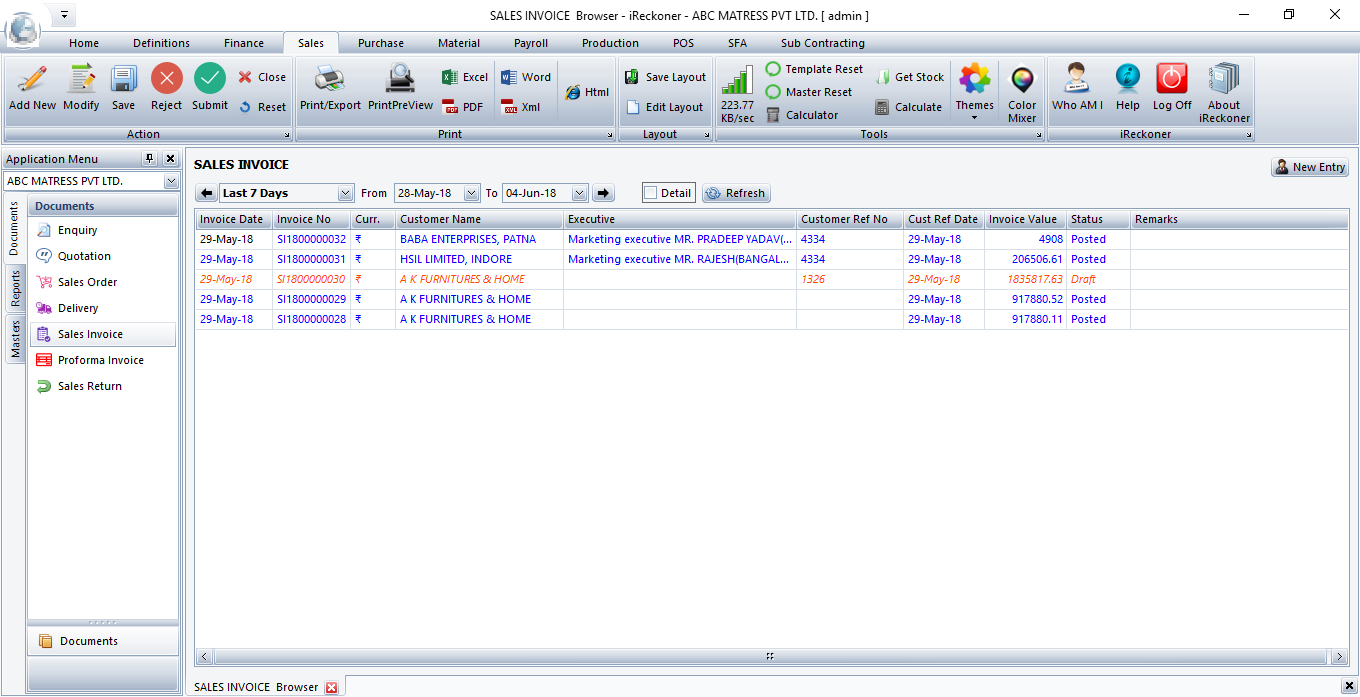The width and height of the screenshot is (1360, 697).
Task: Select the Master Reset radio option
Action: (x=773, y=92)
